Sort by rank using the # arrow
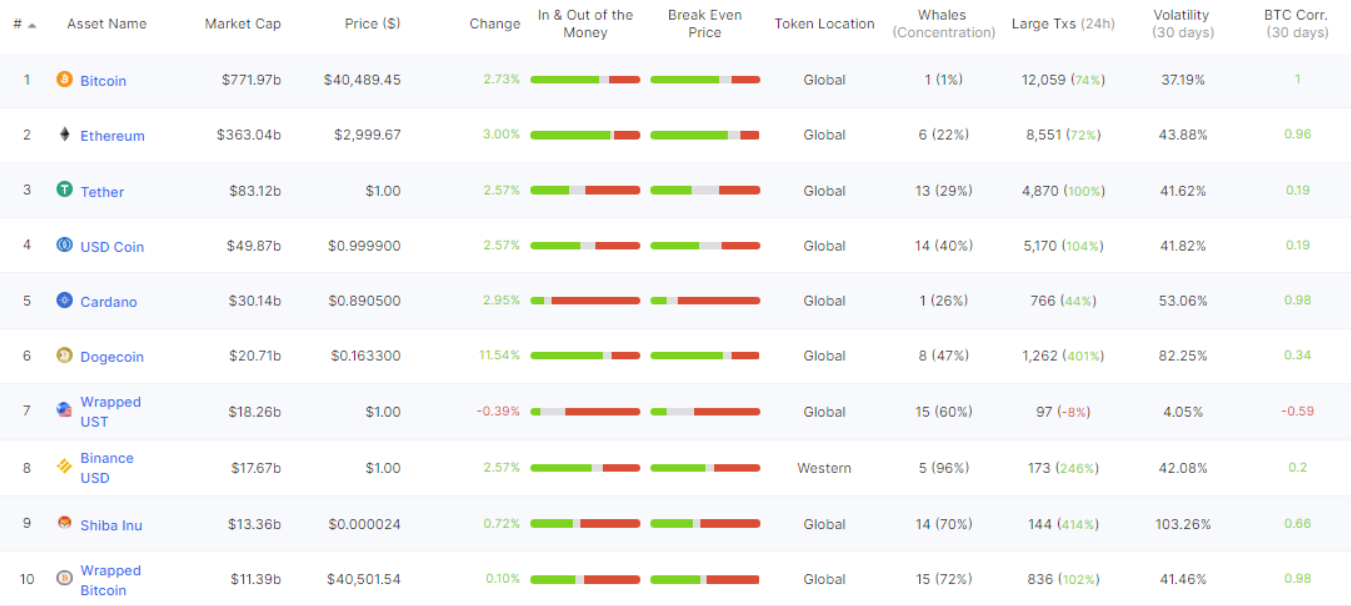The height and width of the screenshot is (606, 1351). [32, 24]
